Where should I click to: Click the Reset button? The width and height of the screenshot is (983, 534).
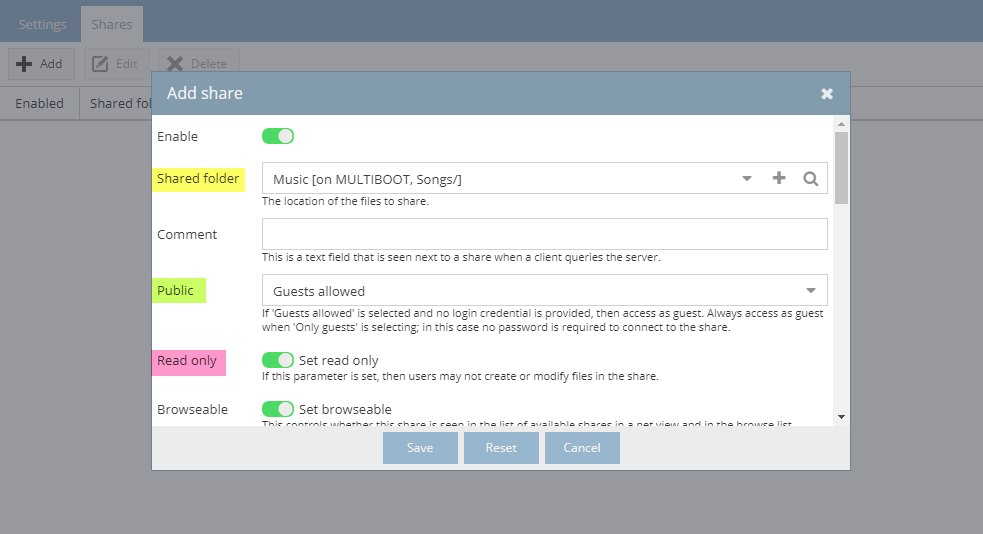pos(501,448)
